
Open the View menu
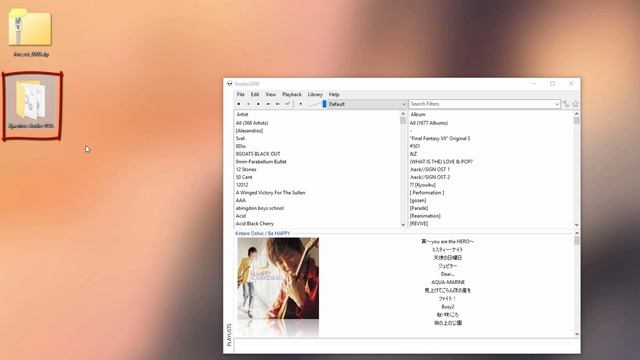point(271,94)
